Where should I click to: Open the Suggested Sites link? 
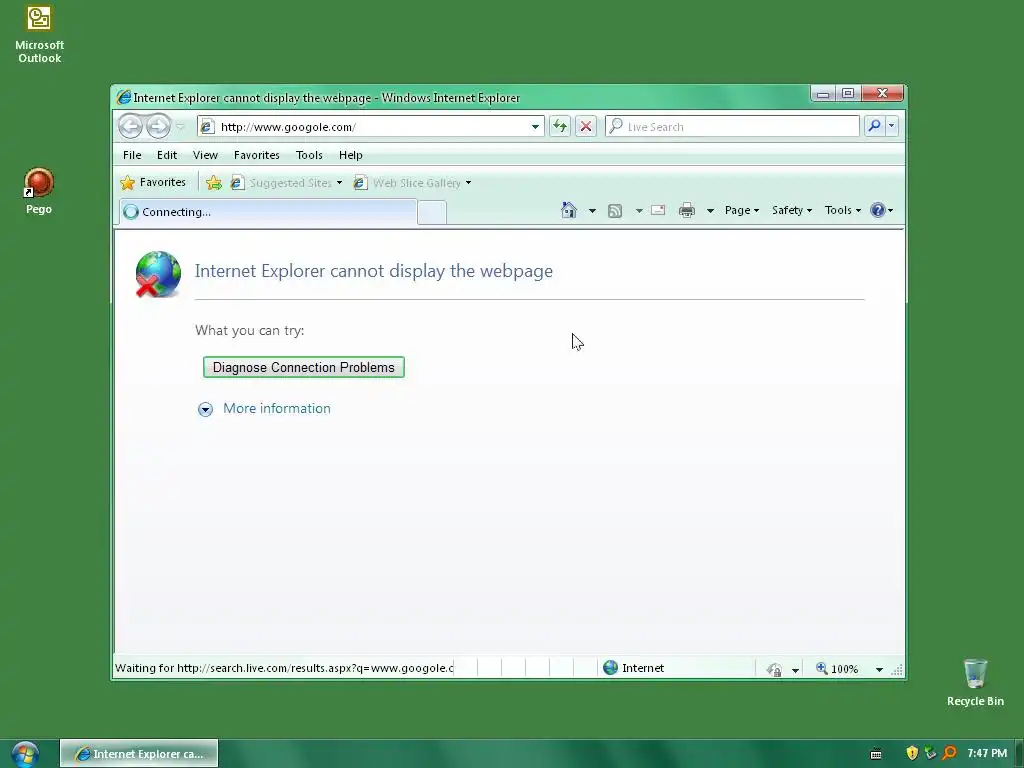(286, 183)
